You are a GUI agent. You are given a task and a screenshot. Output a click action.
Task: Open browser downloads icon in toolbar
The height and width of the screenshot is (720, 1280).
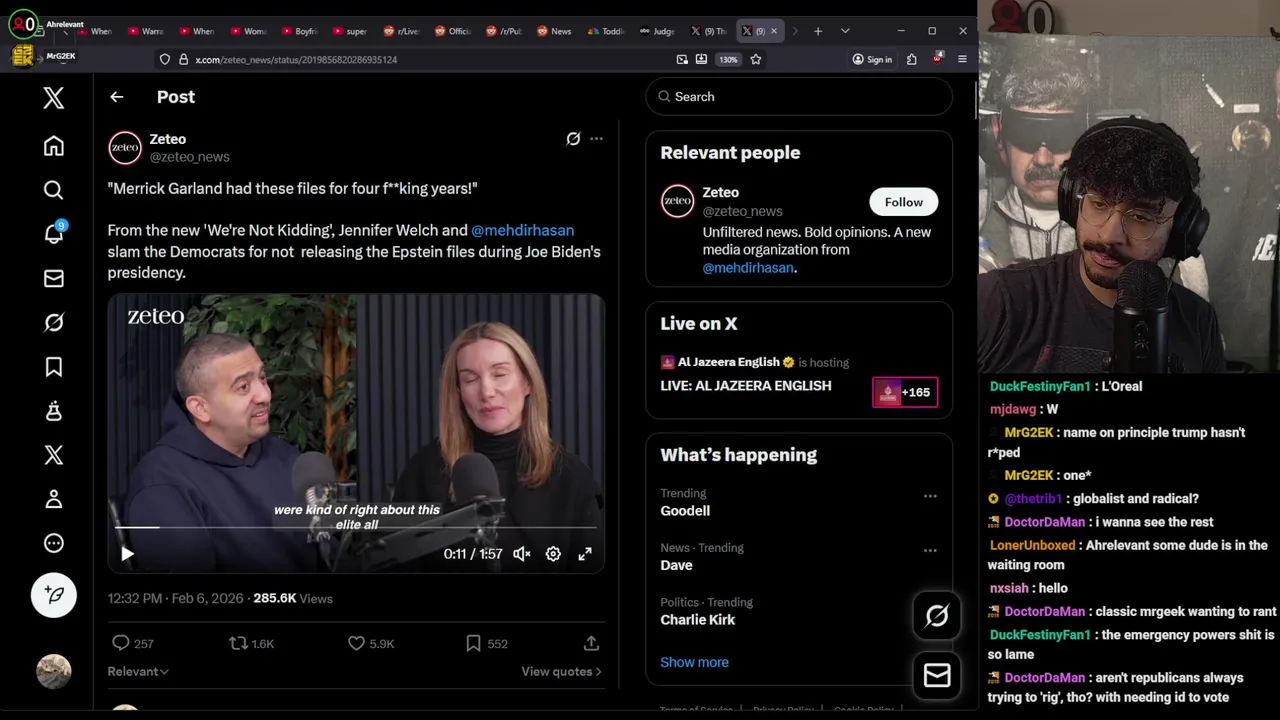tap(701, 59)
